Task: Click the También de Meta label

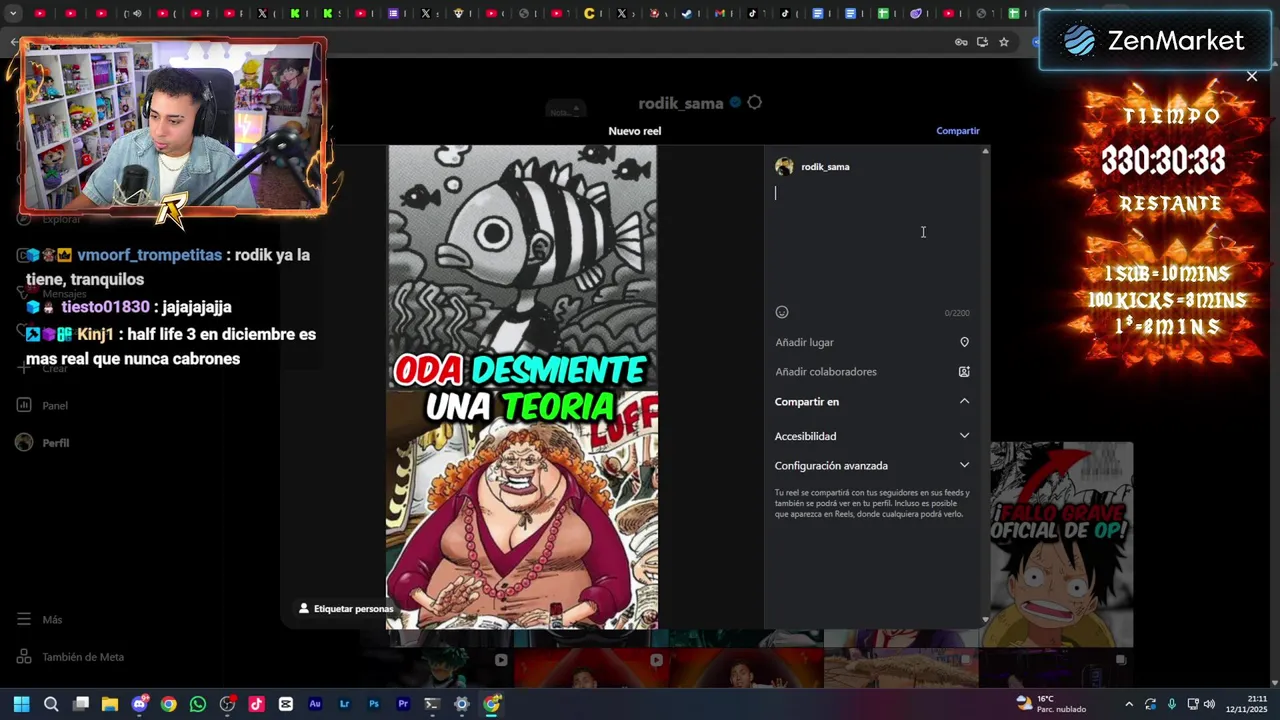Action: click(x=83, y=657)
